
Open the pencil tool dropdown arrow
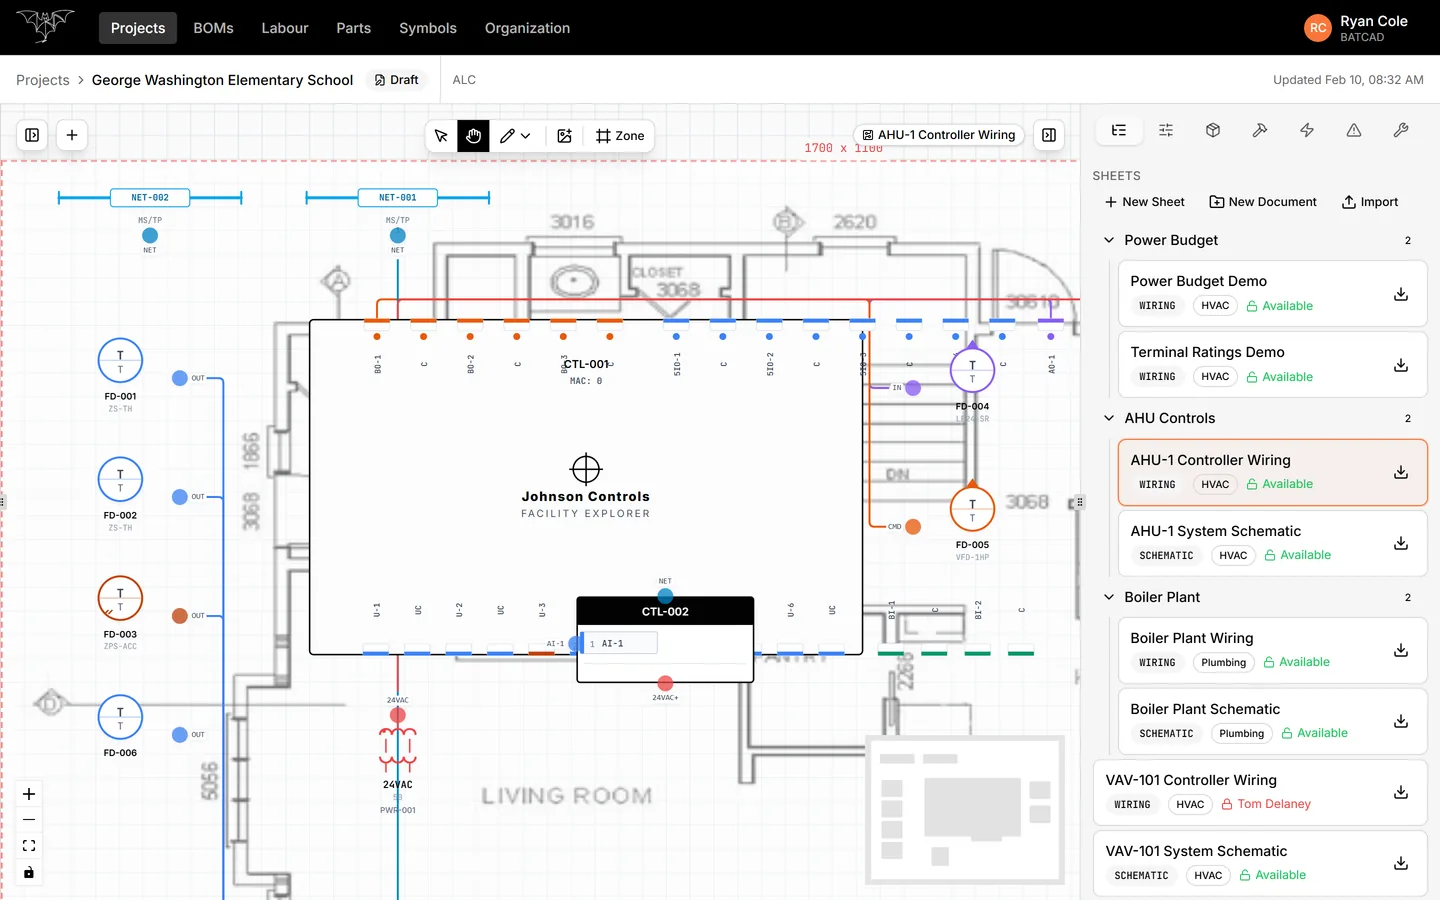click(526, 136)
